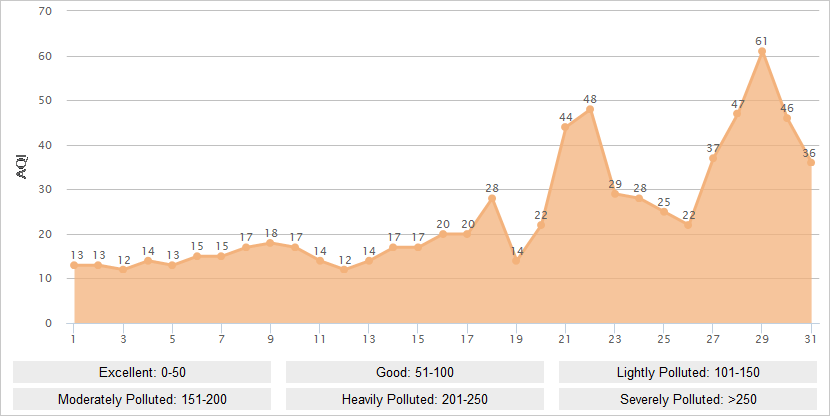
Task: Select the data point labeled 18
Action: point(270,243)
